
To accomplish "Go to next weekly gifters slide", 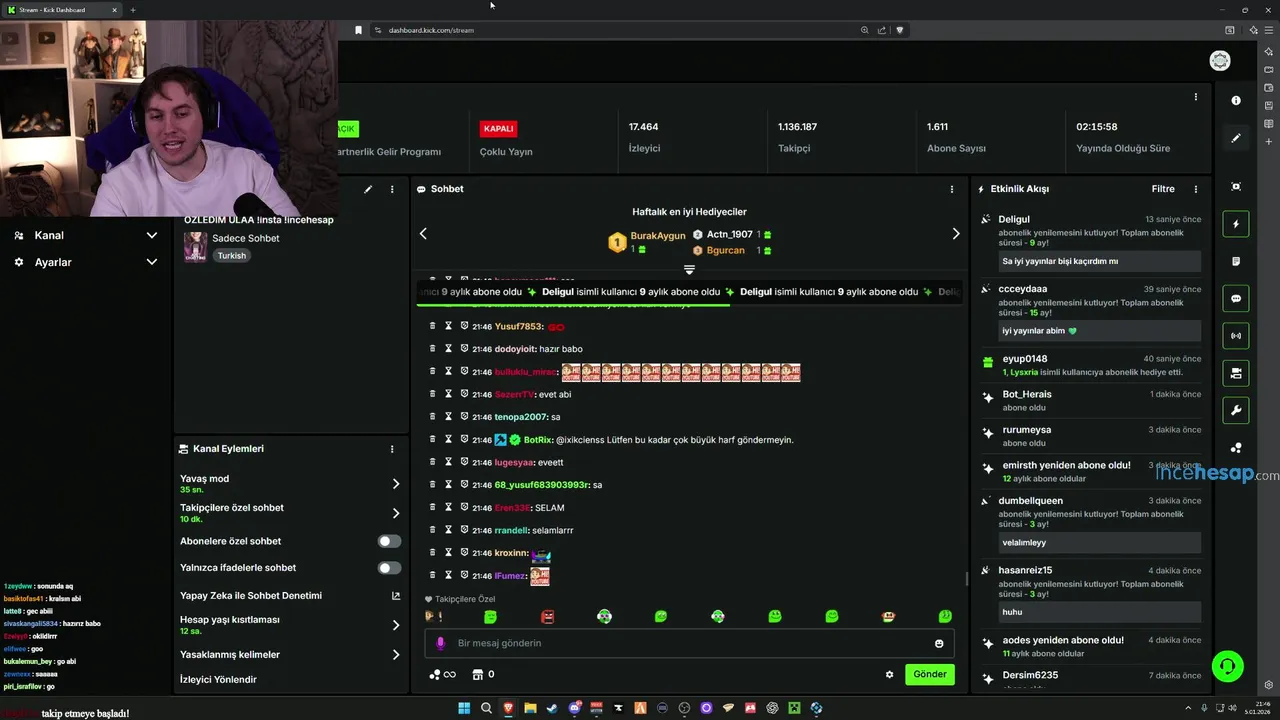I will click(955, 233).
